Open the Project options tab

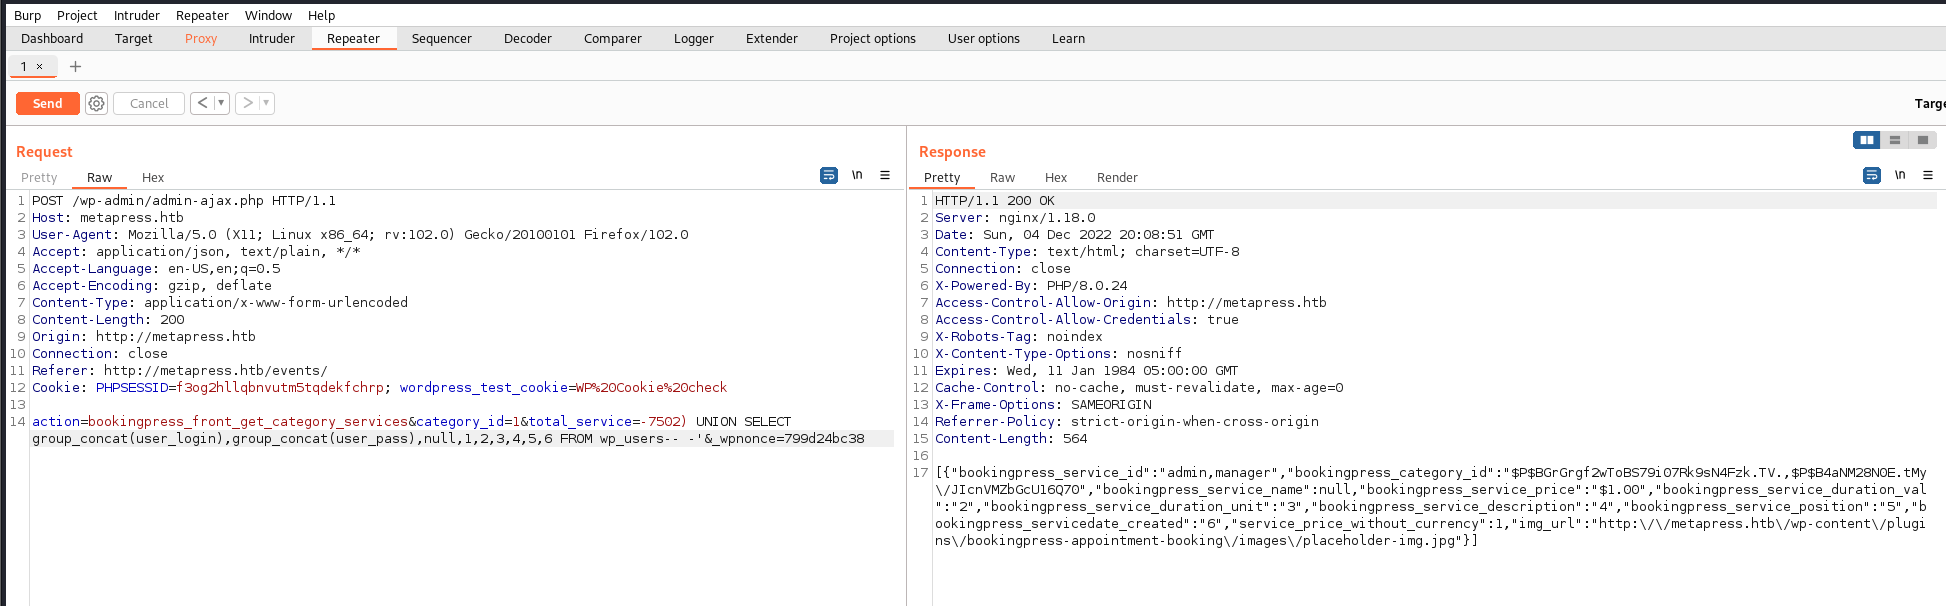[x=873, y=39]
